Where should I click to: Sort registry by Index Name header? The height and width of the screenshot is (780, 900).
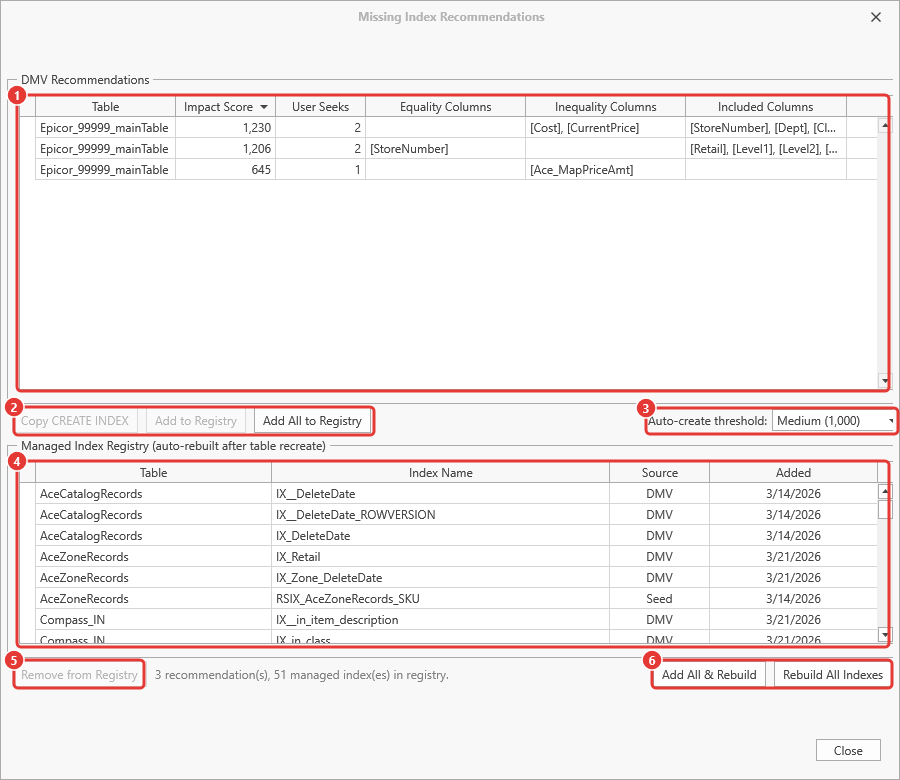click(440, 473)
